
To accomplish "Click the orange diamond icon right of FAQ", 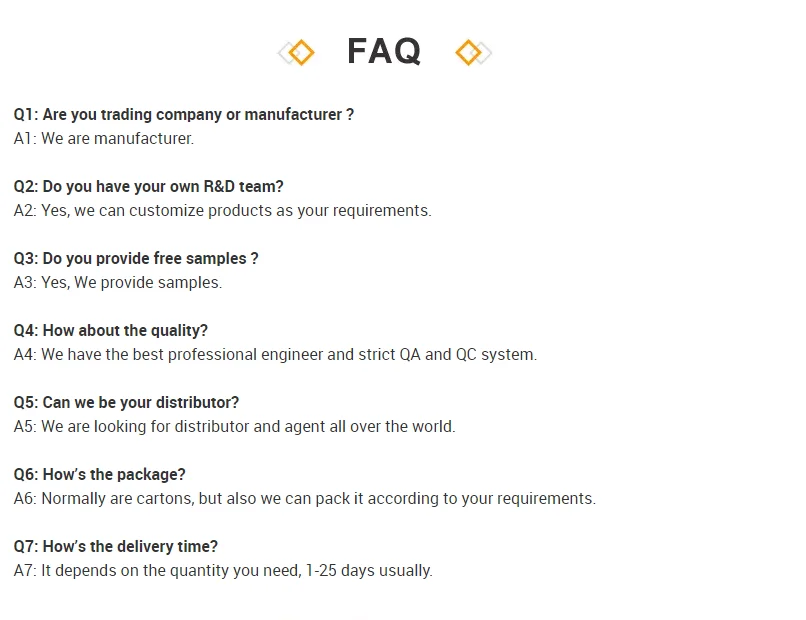I will (x=468, y=52).
